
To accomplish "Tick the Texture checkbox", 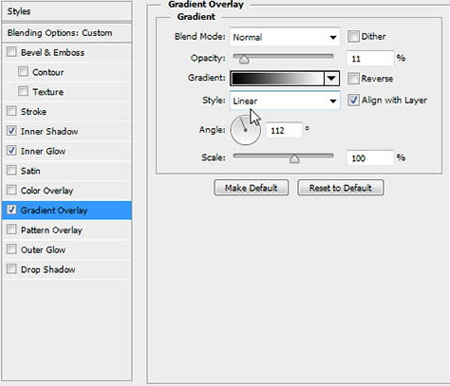I will tap(23, 91).
